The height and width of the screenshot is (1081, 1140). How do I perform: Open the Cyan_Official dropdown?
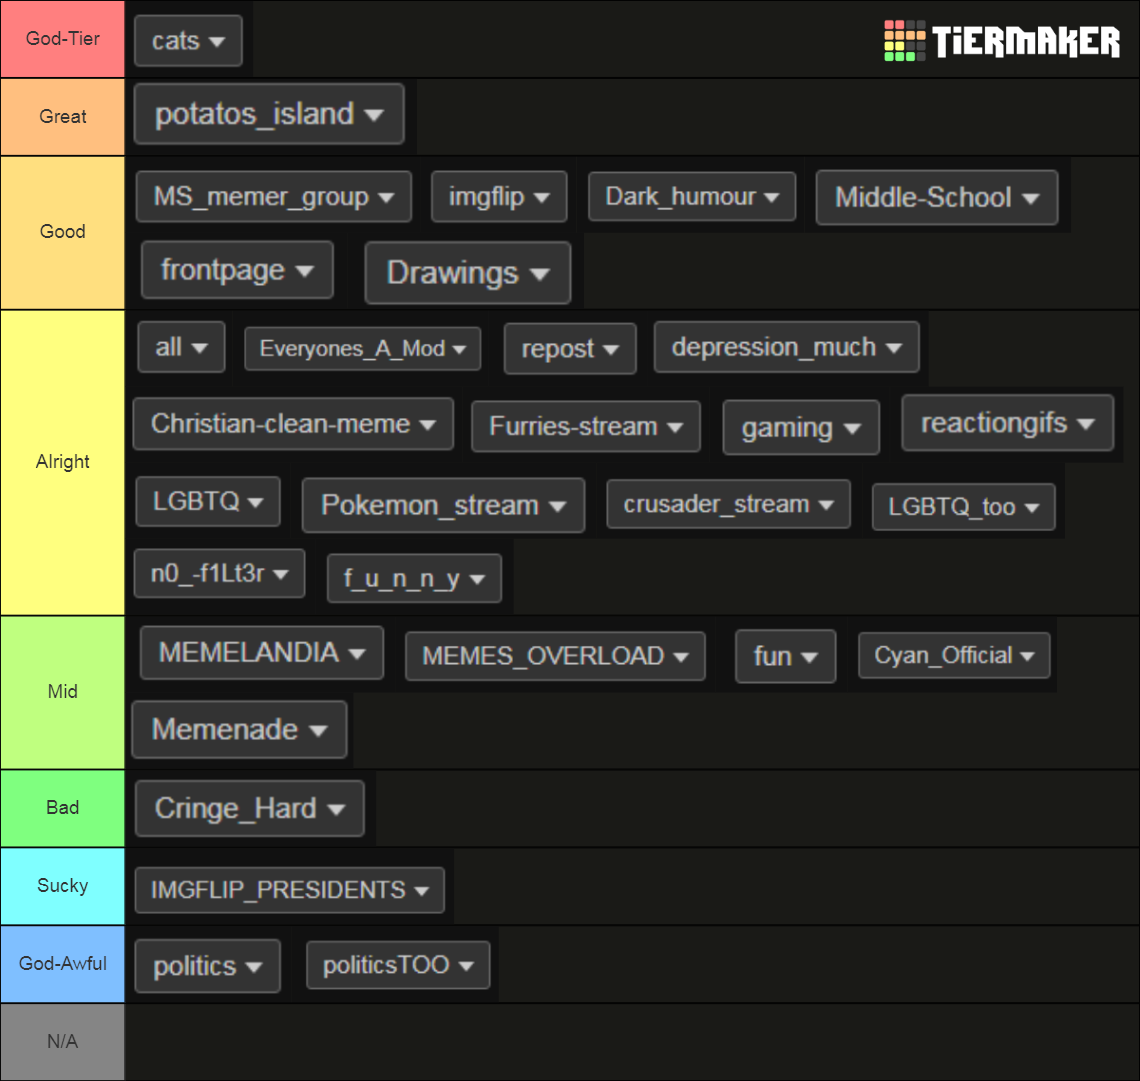point(954,655)
